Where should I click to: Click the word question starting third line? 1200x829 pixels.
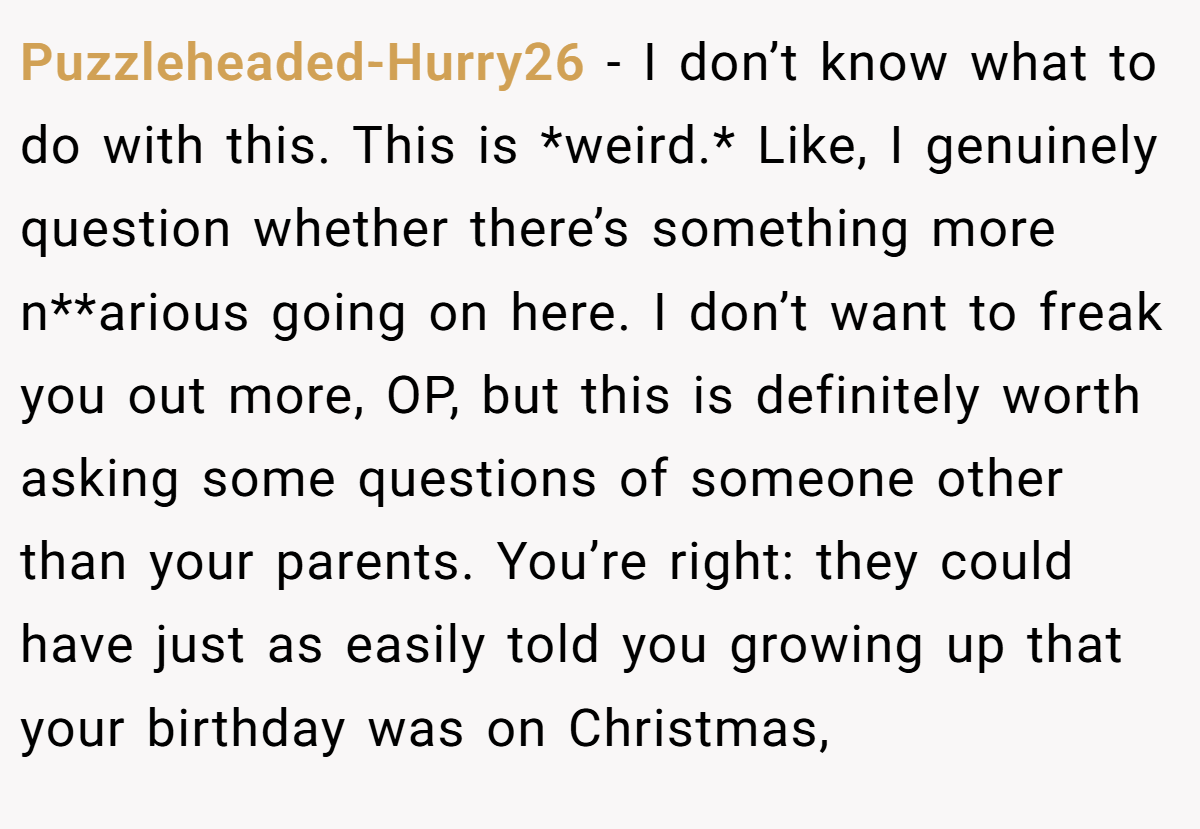(126, 232)
